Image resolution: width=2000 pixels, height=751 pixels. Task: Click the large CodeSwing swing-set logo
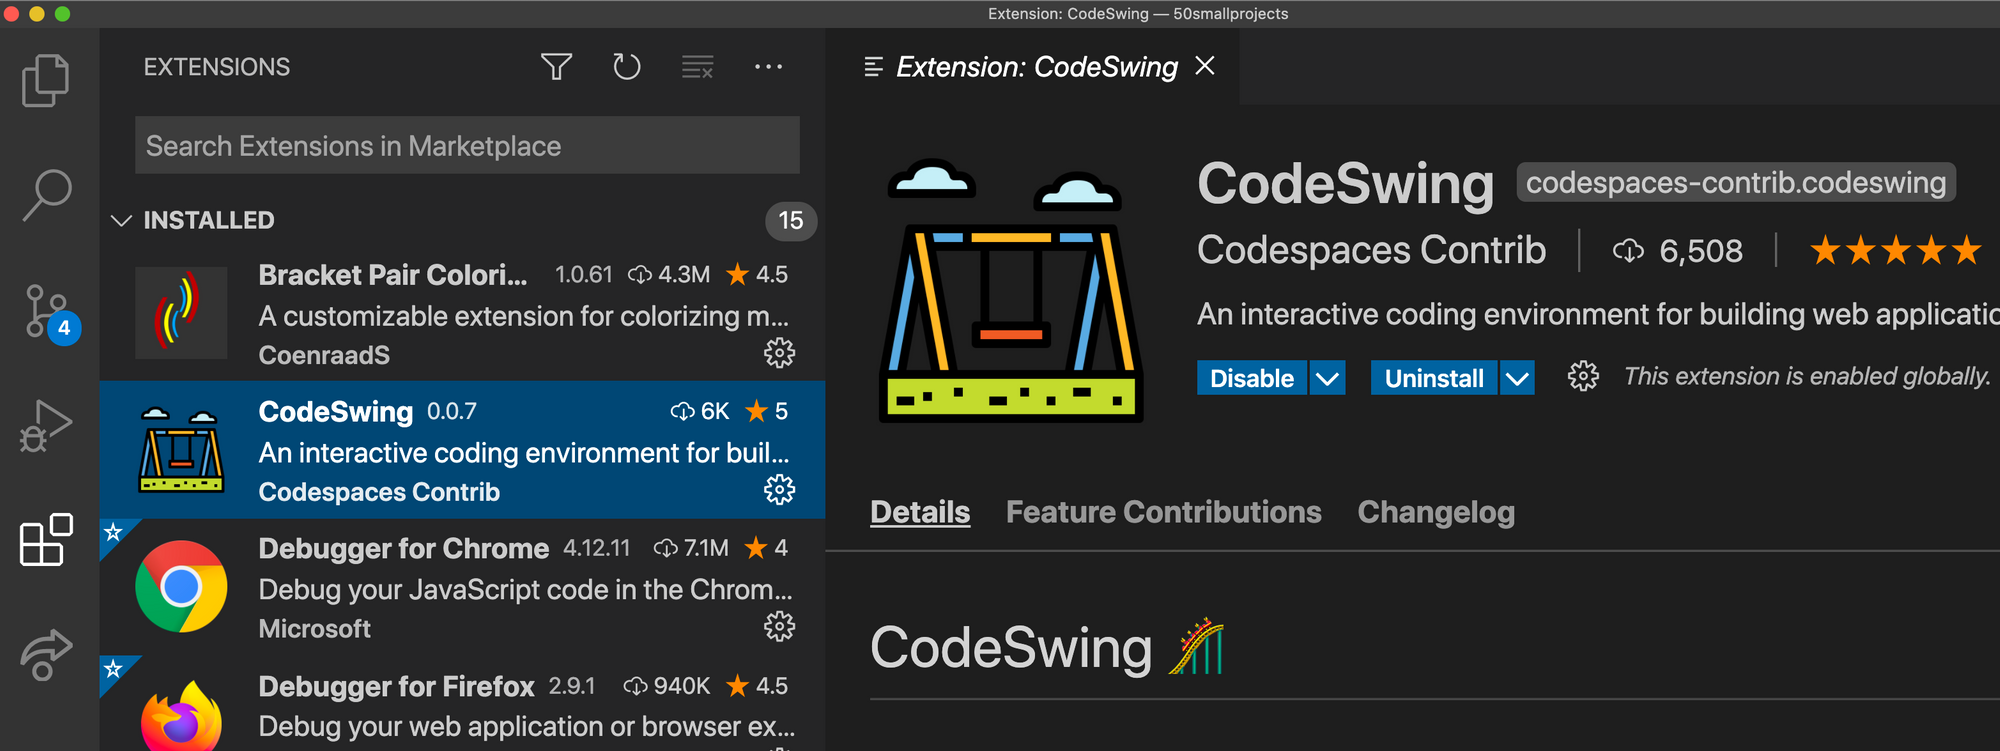tap(1011, 291)
